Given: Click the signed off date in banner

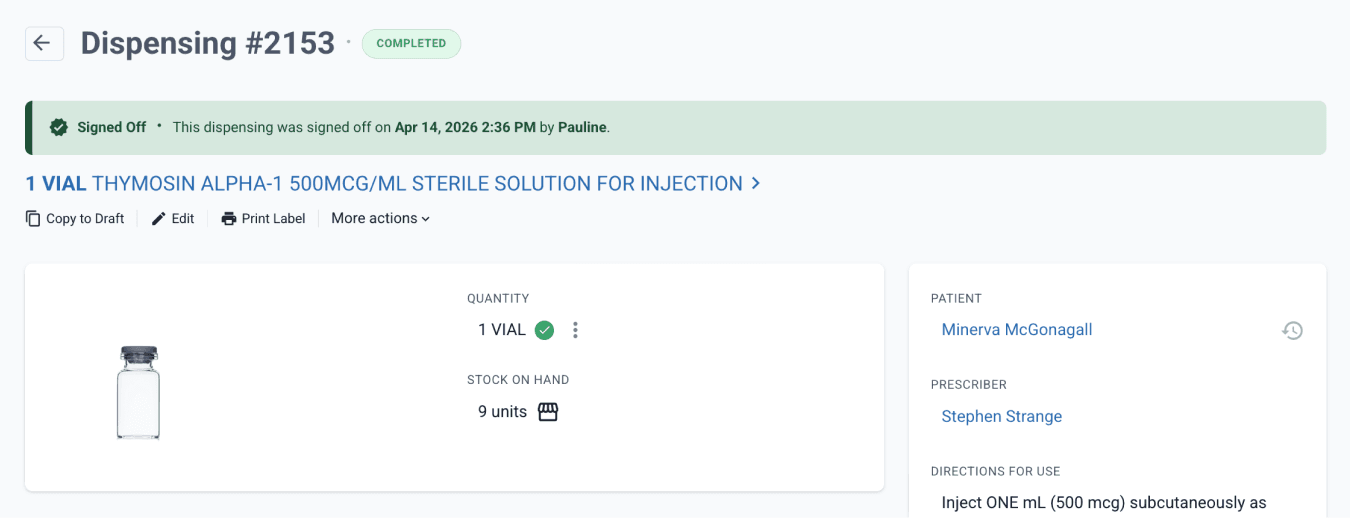Looking at the screenshot, I should pyautogui.click(x=465, y=127).
